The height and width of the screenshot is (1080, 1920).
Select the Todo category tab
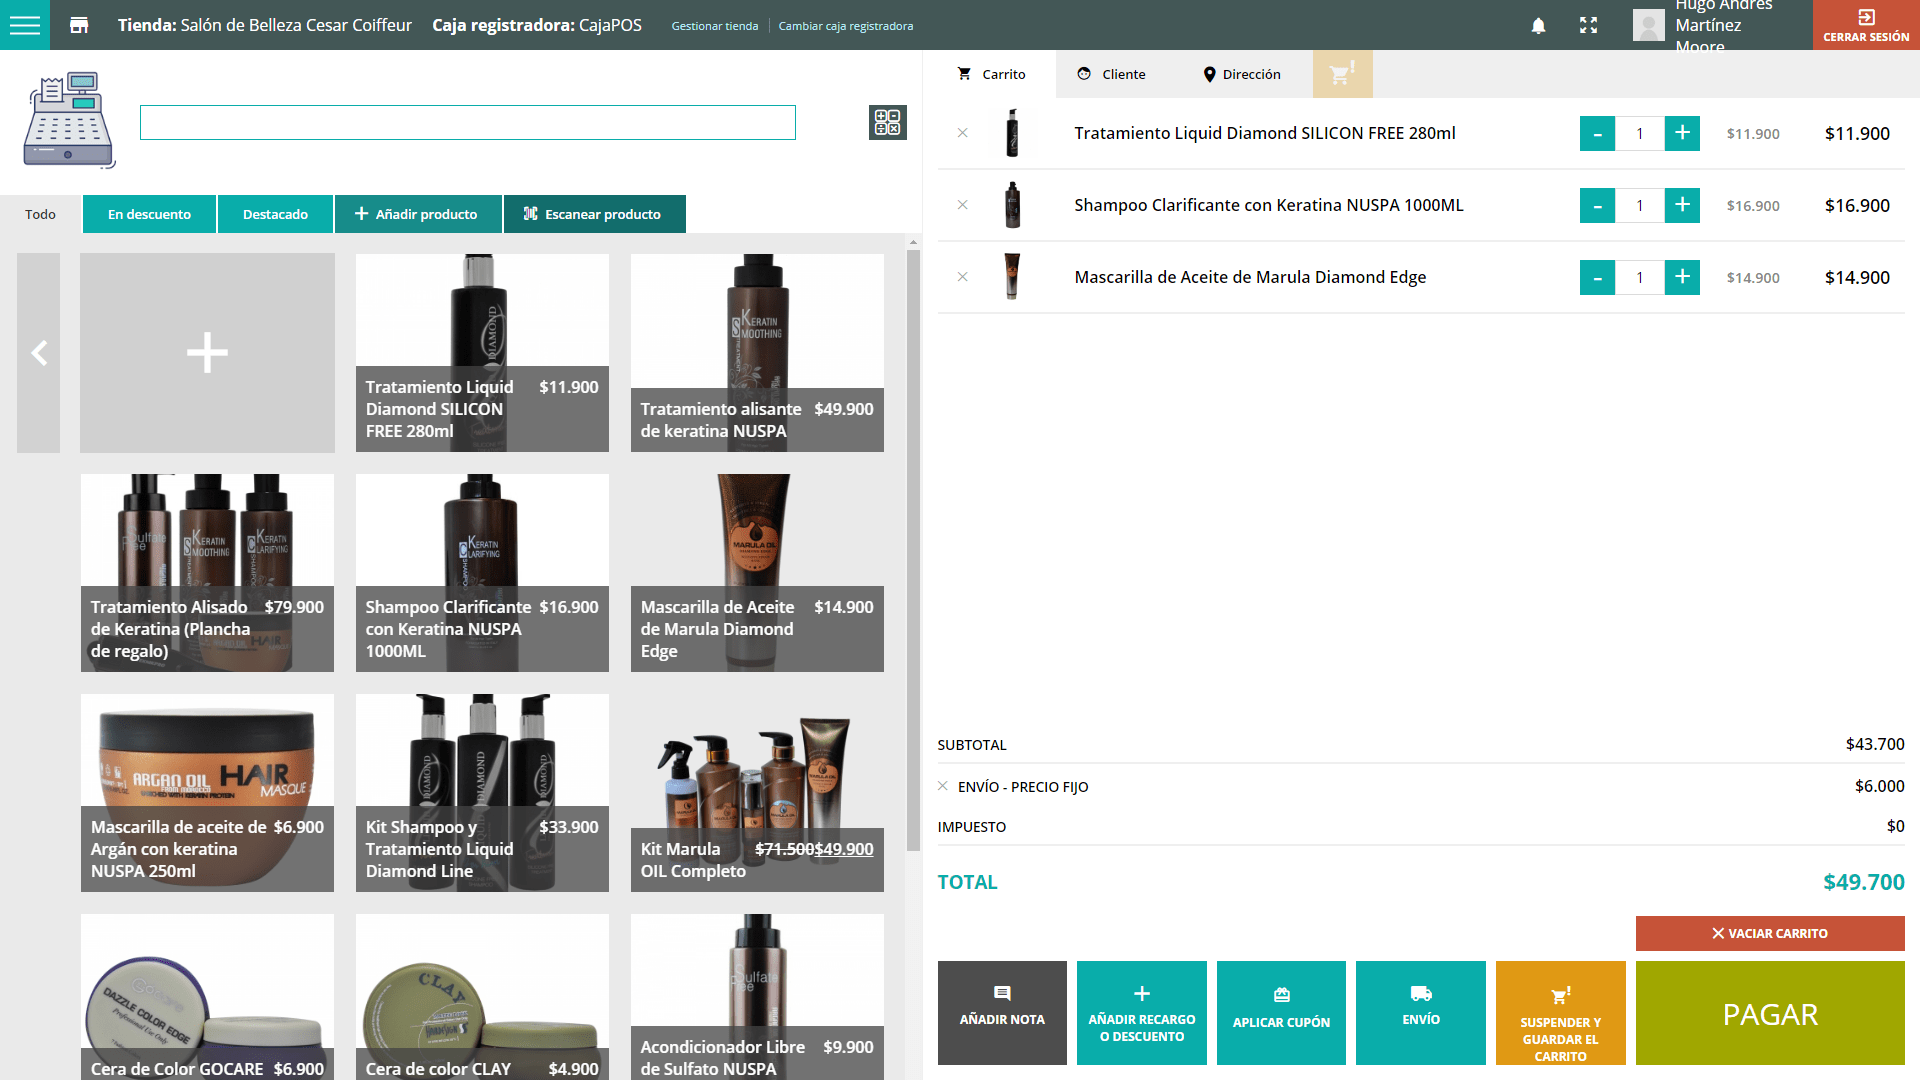(x=40, y=214)
